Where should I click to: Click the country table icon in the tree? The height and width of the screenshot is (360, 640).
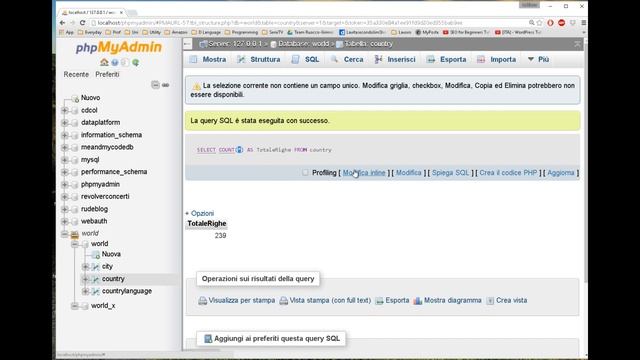(96, 279)
